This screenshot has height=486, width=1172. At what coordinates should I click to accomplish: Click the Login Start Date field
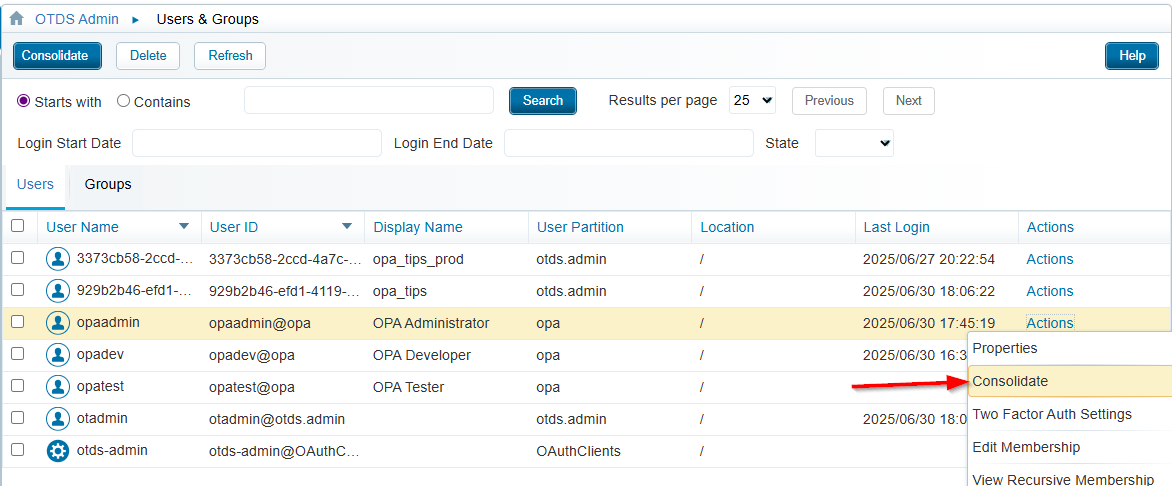pyautogui.click(x=257, y=143)
